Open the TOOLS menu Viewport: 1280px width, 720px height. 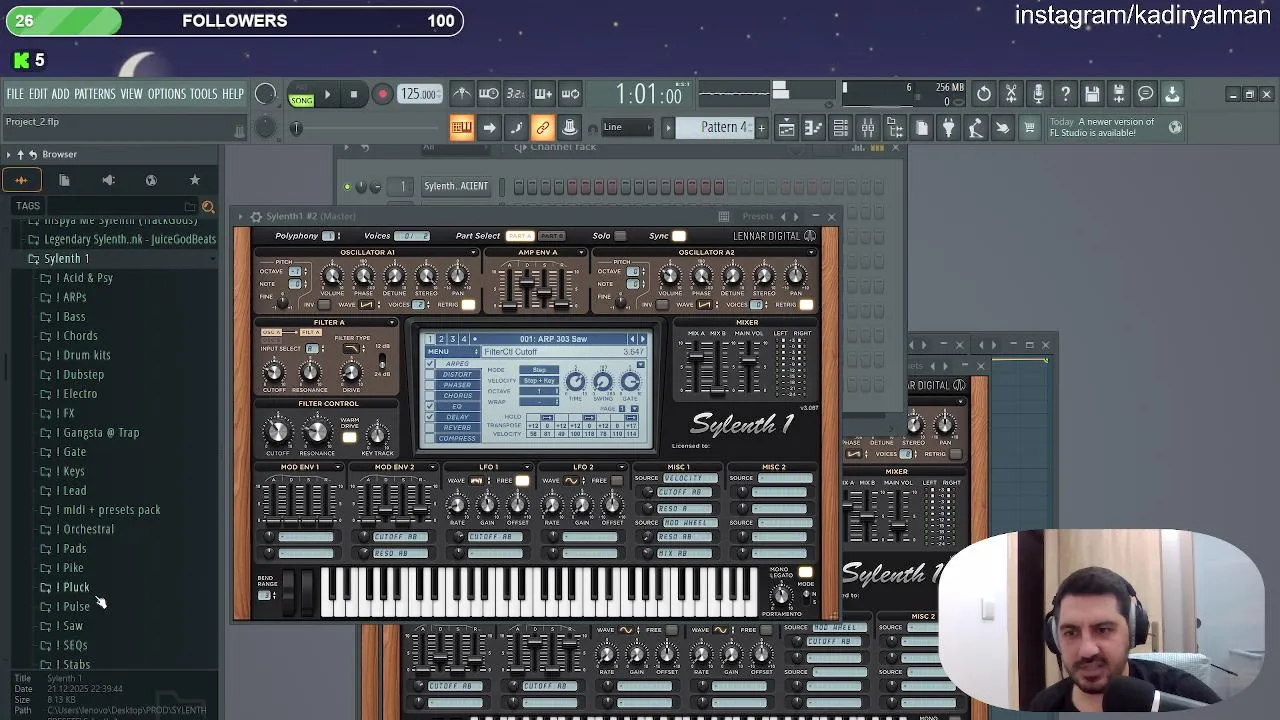tap(203, 94)
